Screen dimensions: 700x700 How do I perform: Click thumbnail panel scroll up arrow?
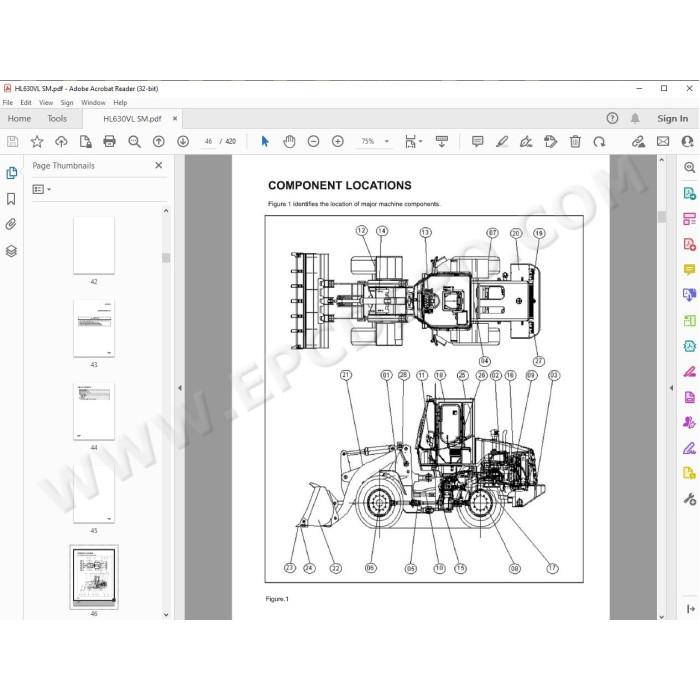click(x=166, y=211)
